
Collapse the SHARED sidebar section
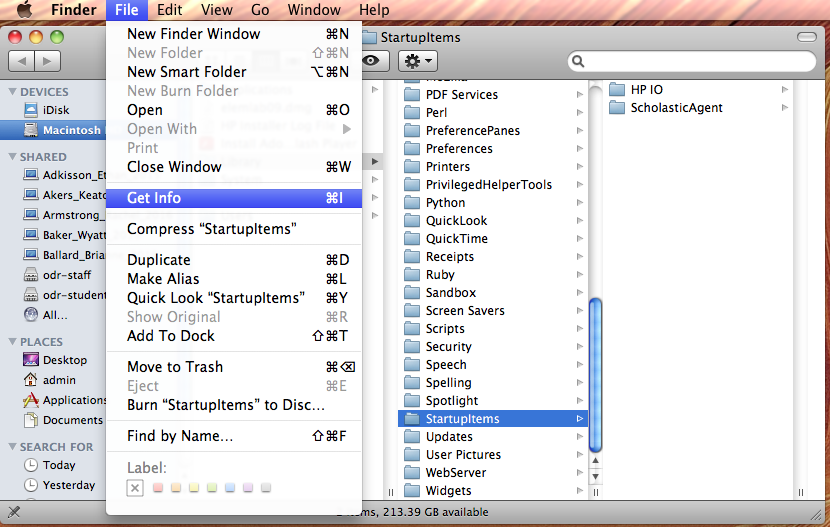tap(12, 157)
